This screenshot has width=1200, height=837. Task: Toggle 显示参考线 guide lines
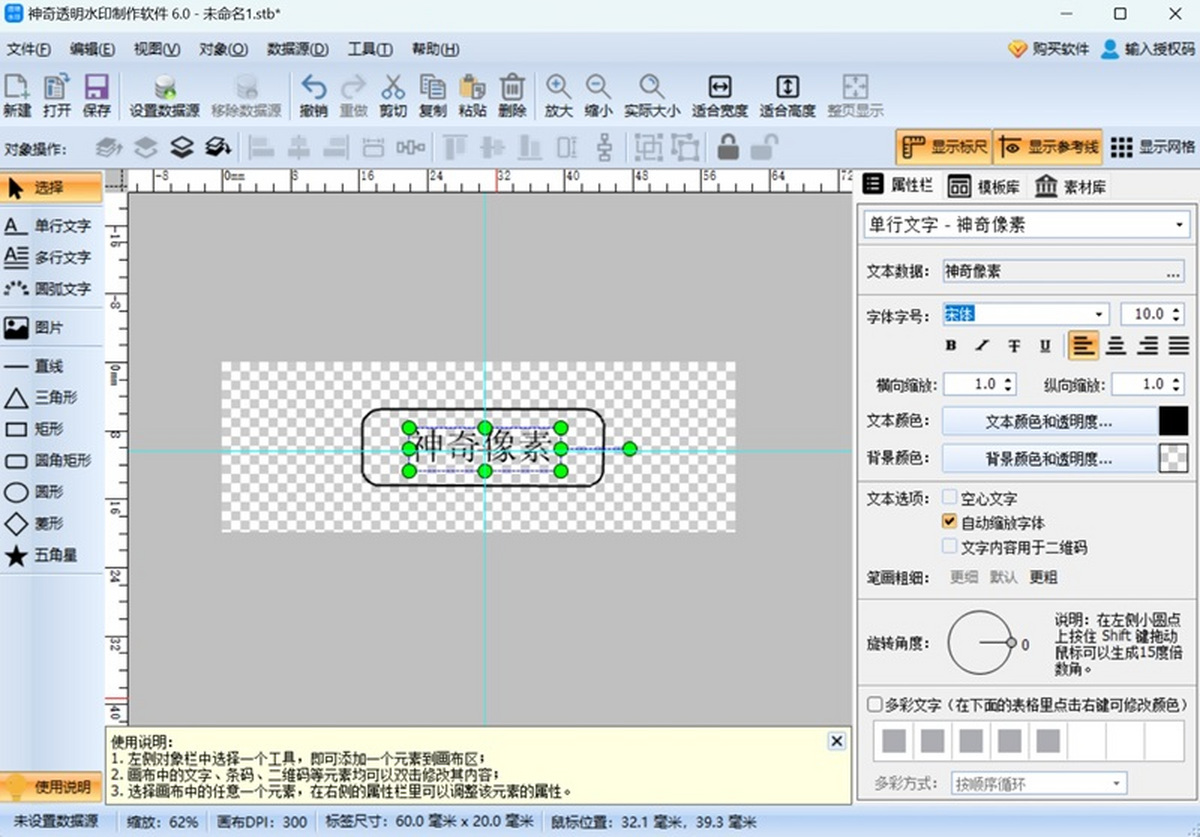1047,147
